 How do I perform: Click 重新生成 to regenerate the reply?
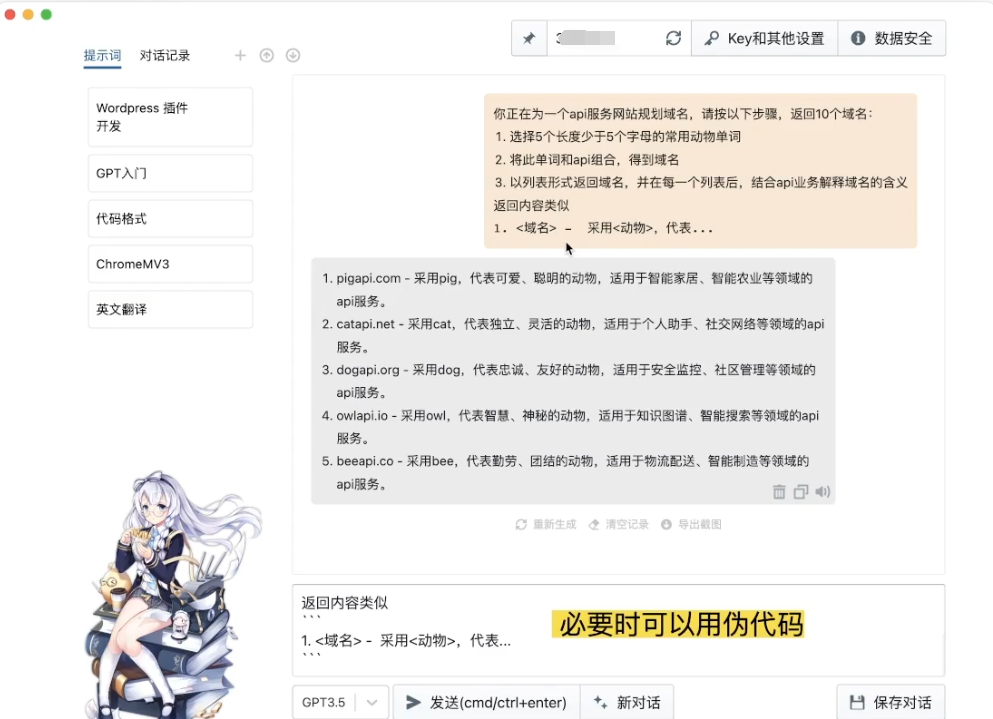[x=546, y=524]
